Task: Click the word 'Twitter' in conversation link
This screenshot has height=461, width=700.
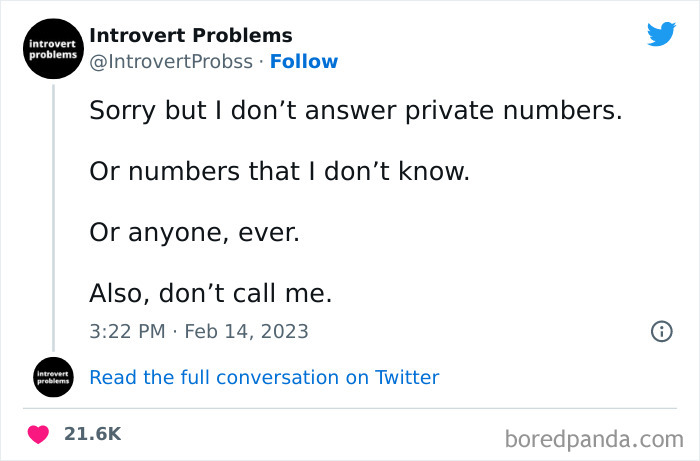Action: (407, 377)
